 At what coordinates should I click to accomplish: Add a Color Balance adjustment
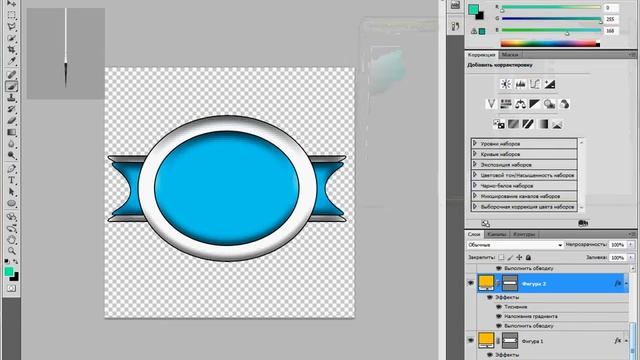coord(520,104)
